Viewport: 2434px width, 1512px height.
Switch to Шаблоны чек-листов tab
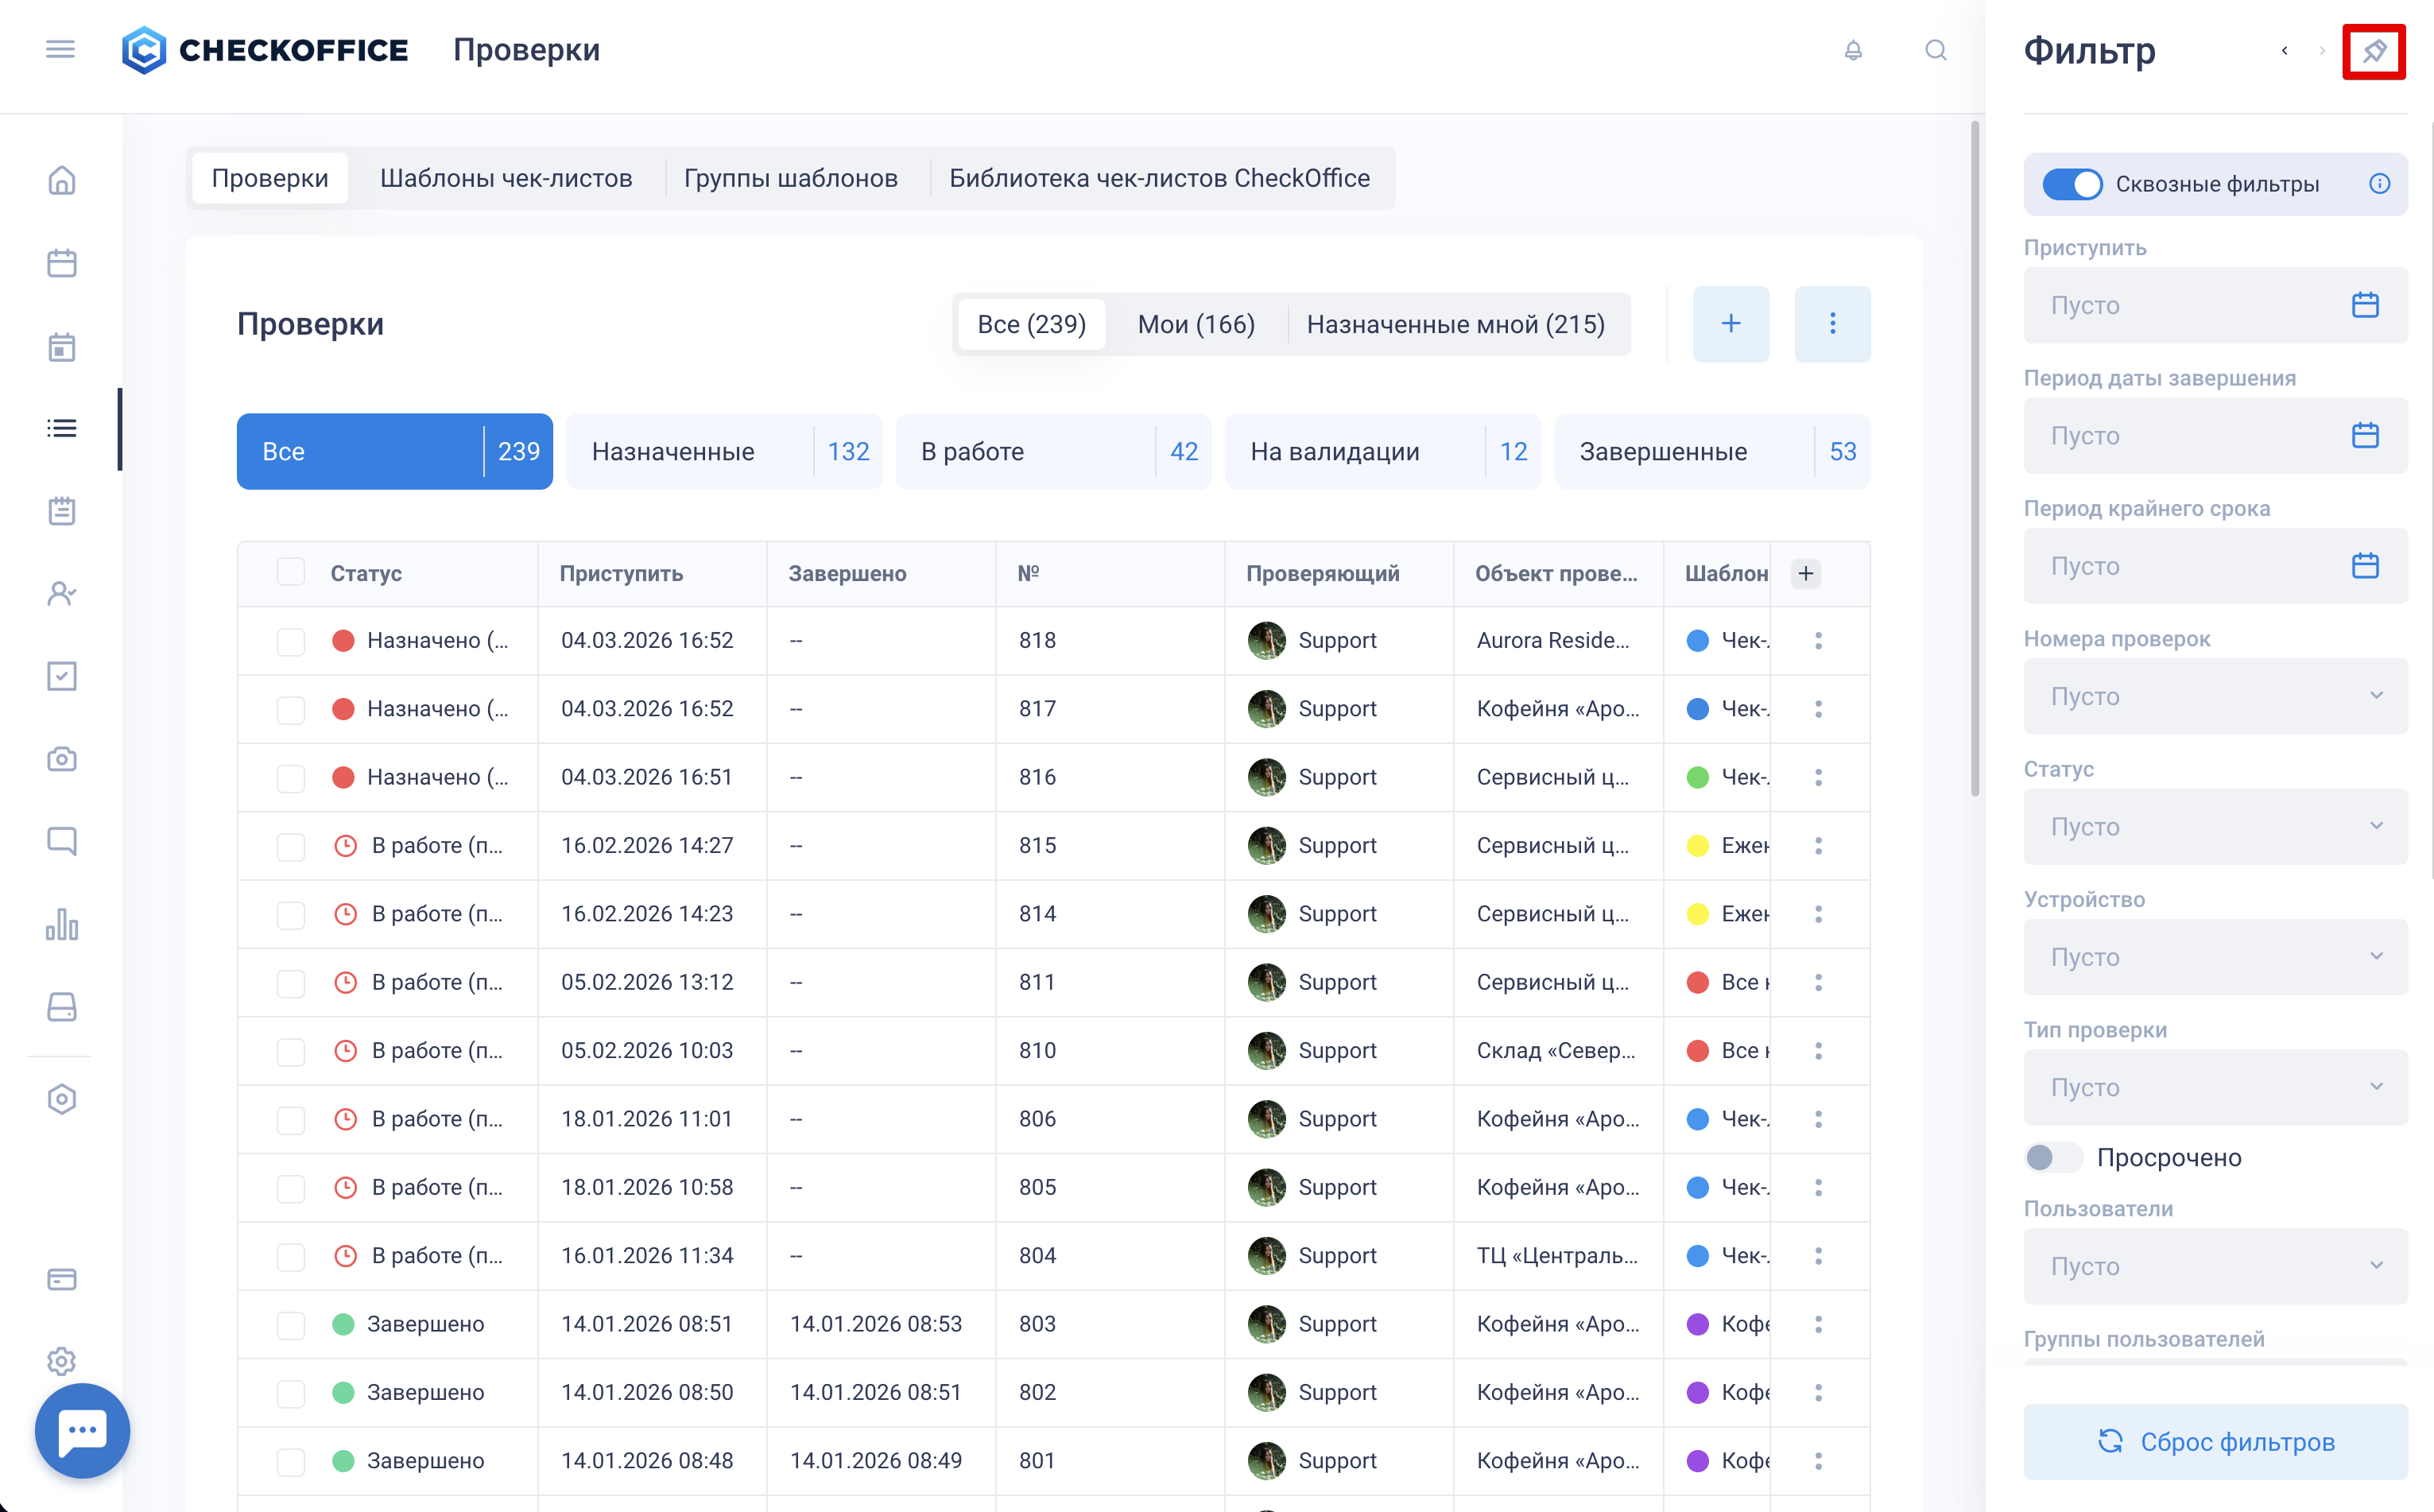coord(506,178)
